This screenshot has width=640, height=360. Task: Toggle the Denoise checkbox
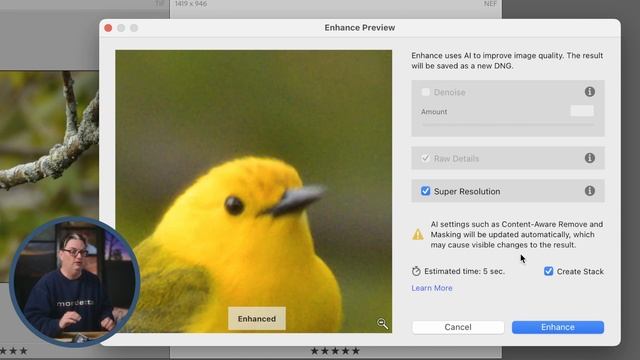coord(425,92)
